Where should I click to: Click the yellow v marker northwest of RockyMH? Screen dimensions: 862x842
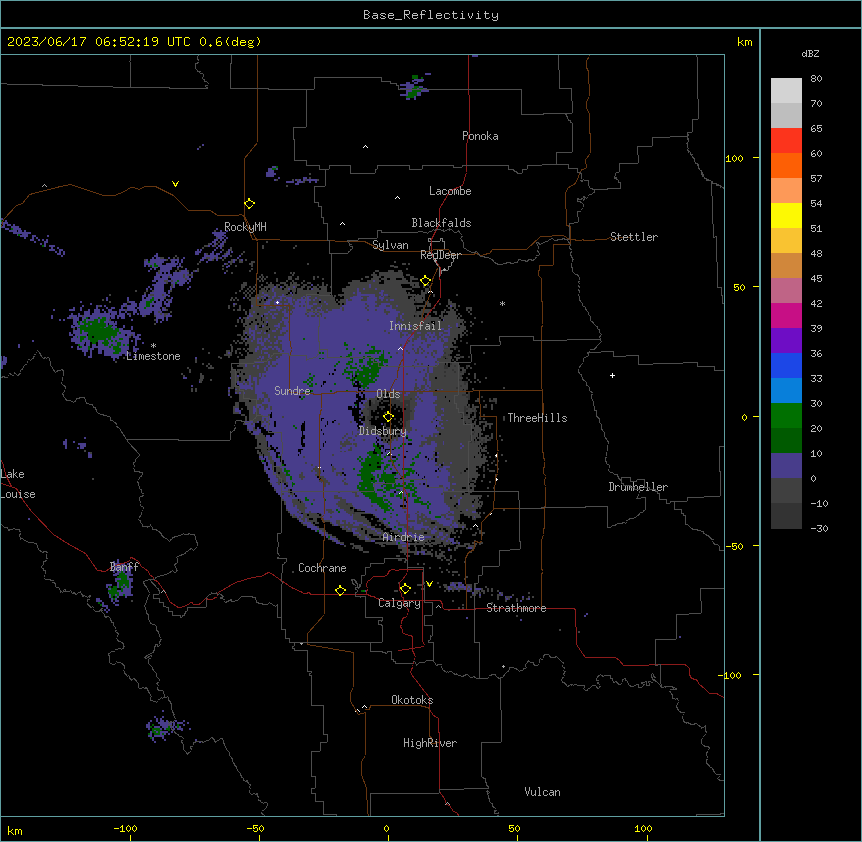(175, 184)
